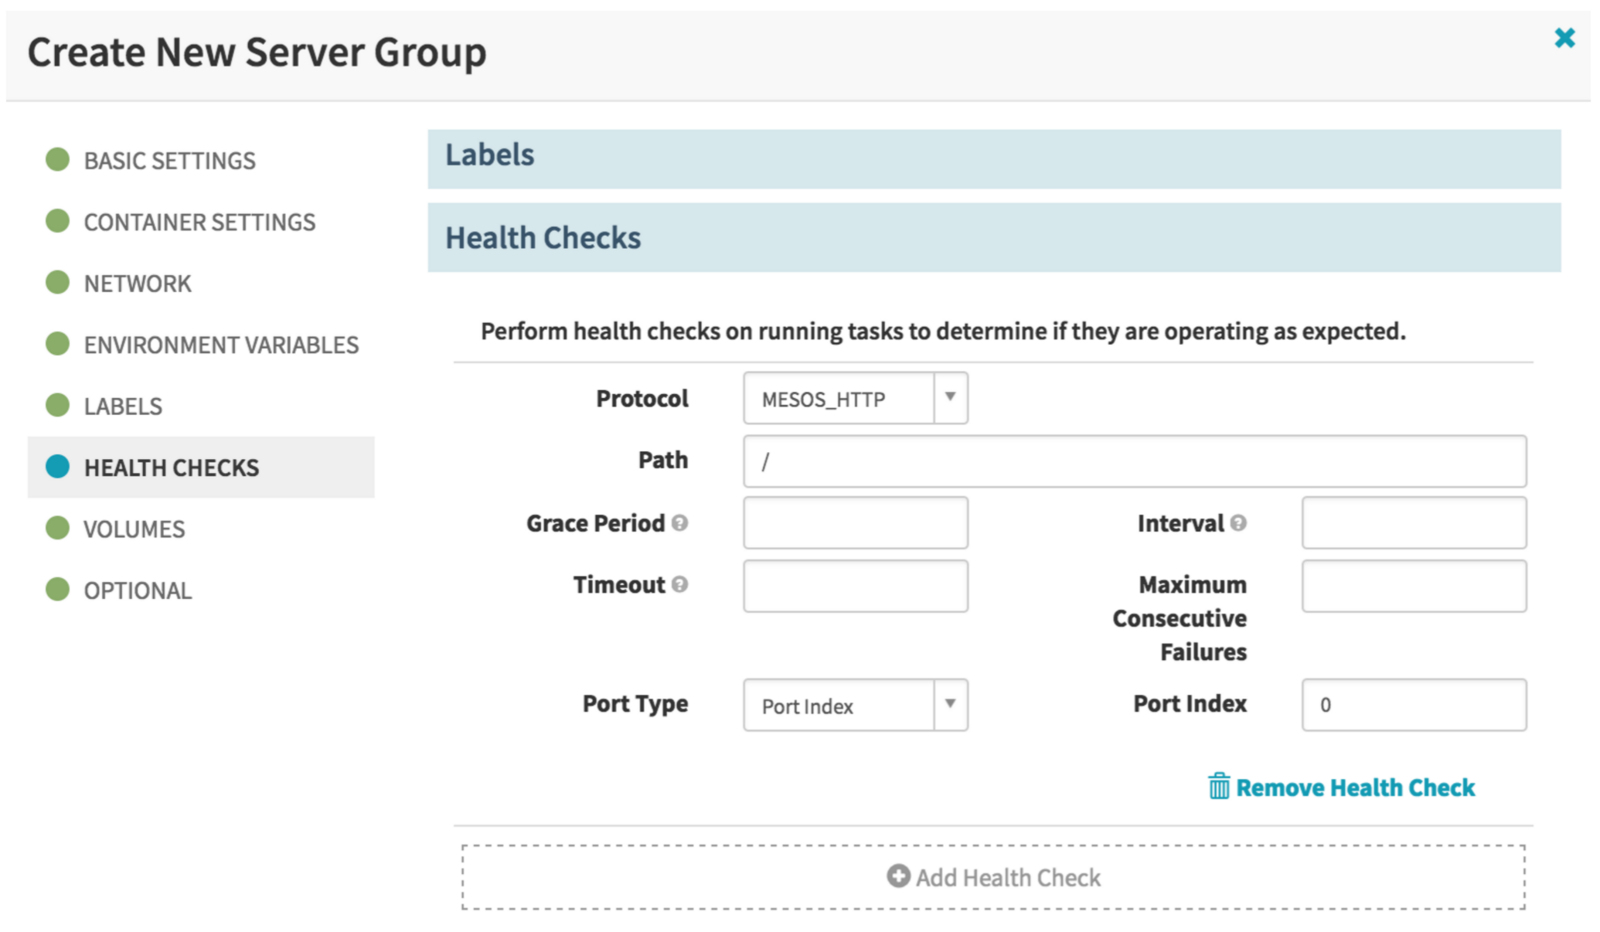Click the Maximum Consecutive Failures field

tap(1414, 585)
